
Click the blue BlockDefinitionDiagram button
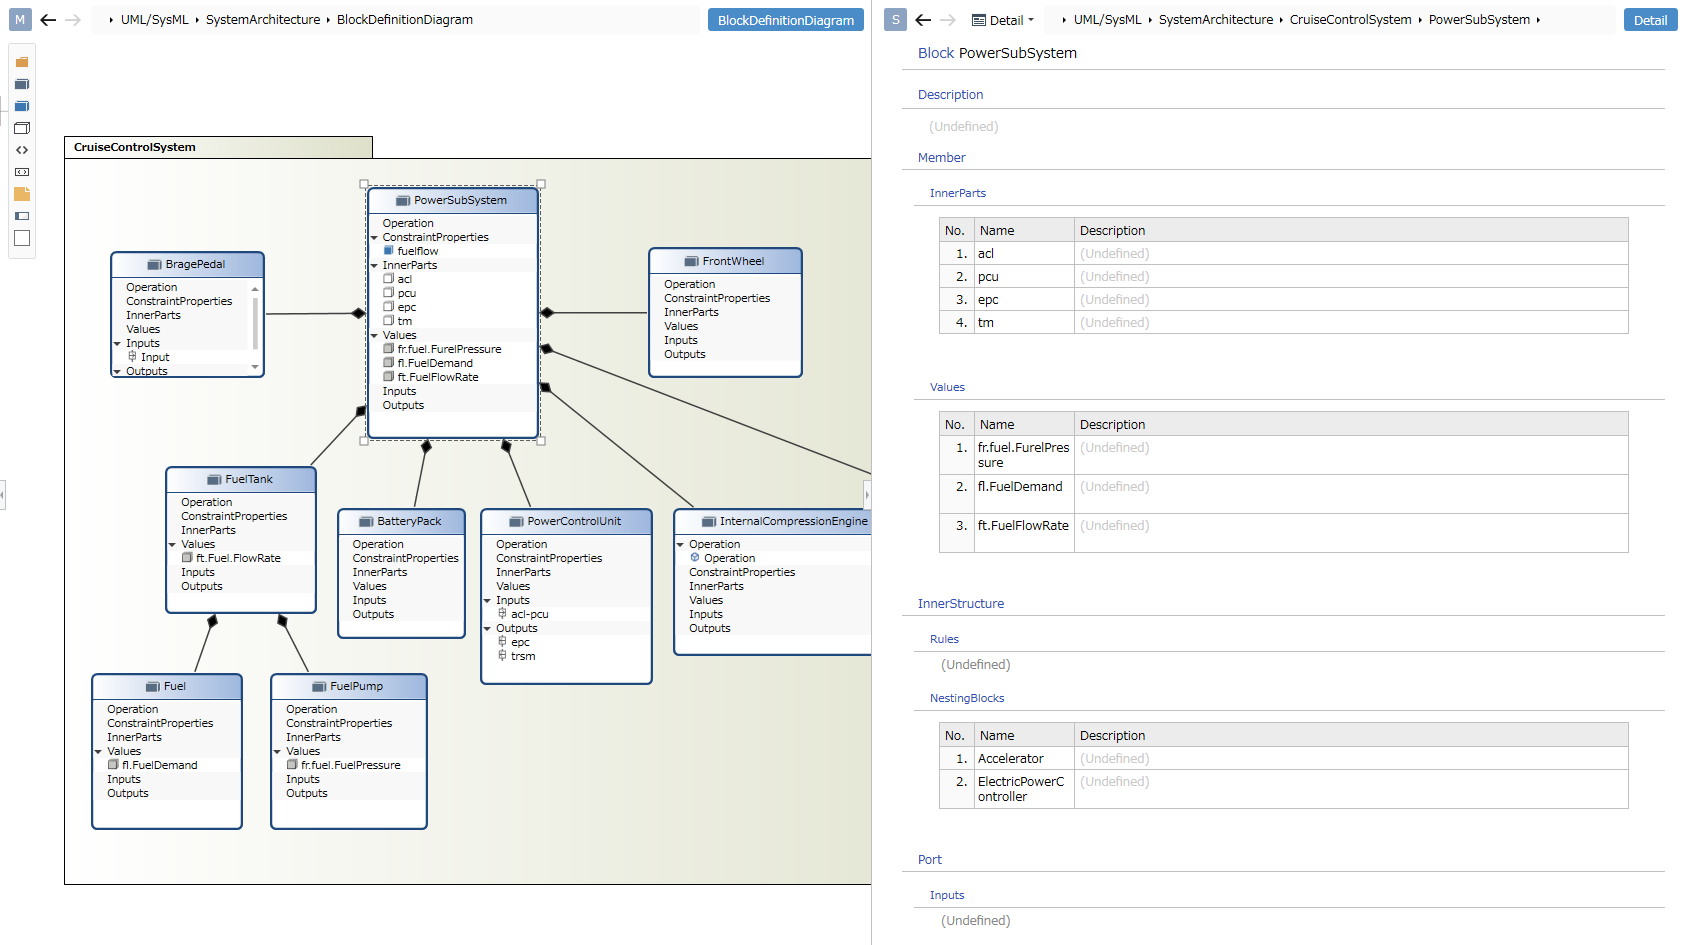click(786, 20)
